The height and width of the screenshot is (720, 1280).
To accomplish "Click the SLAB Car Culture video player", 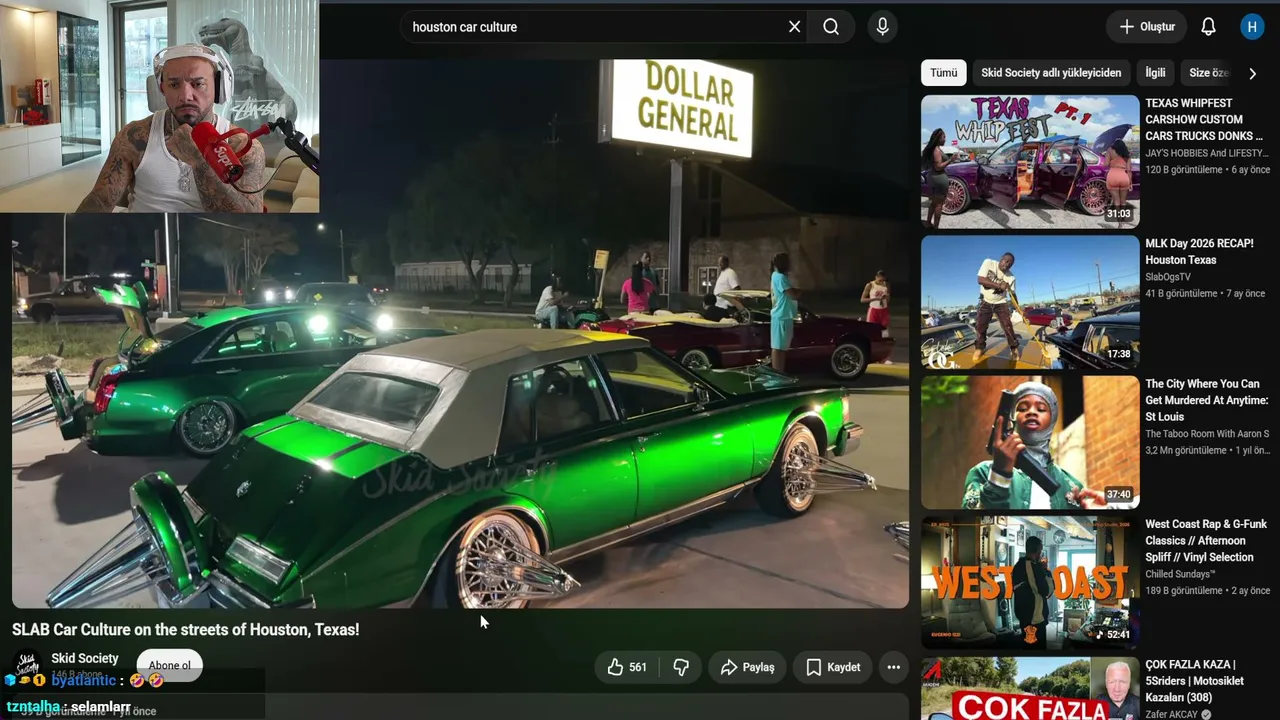I will 460,334.
